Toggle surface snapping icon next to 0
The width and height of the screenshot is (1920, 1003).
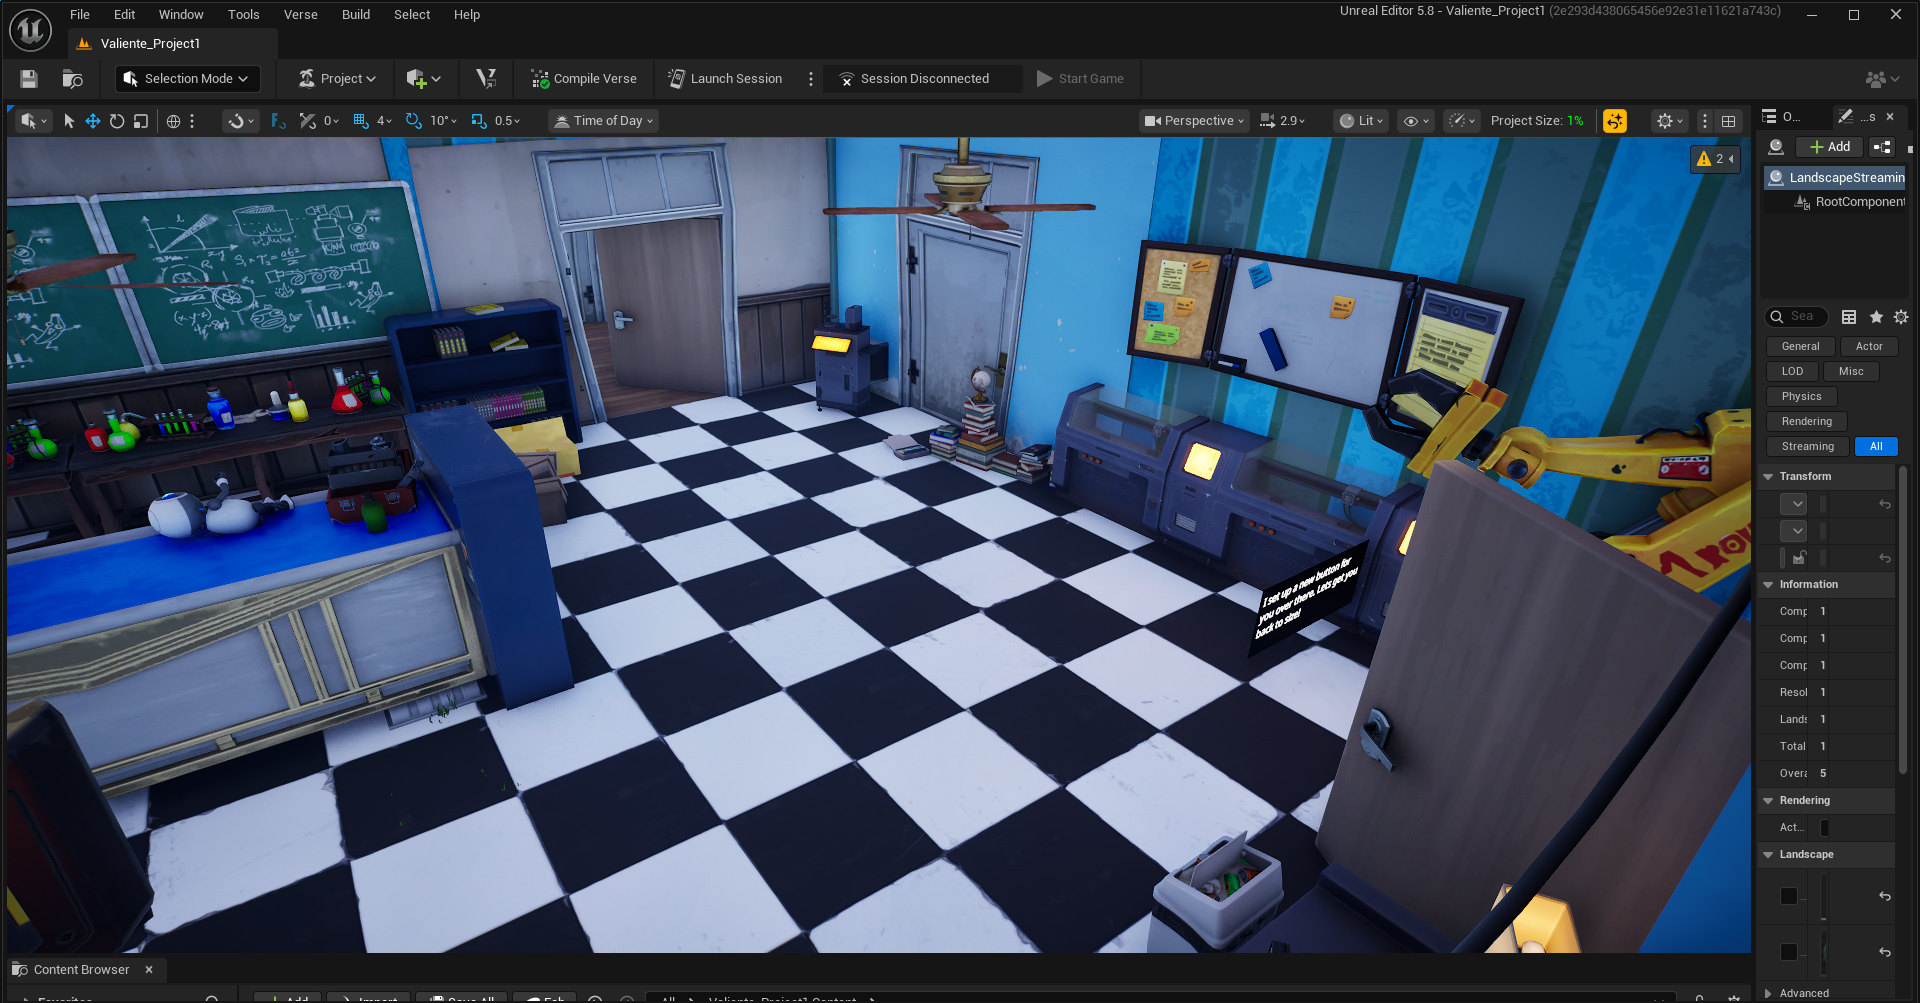[307, 121]
